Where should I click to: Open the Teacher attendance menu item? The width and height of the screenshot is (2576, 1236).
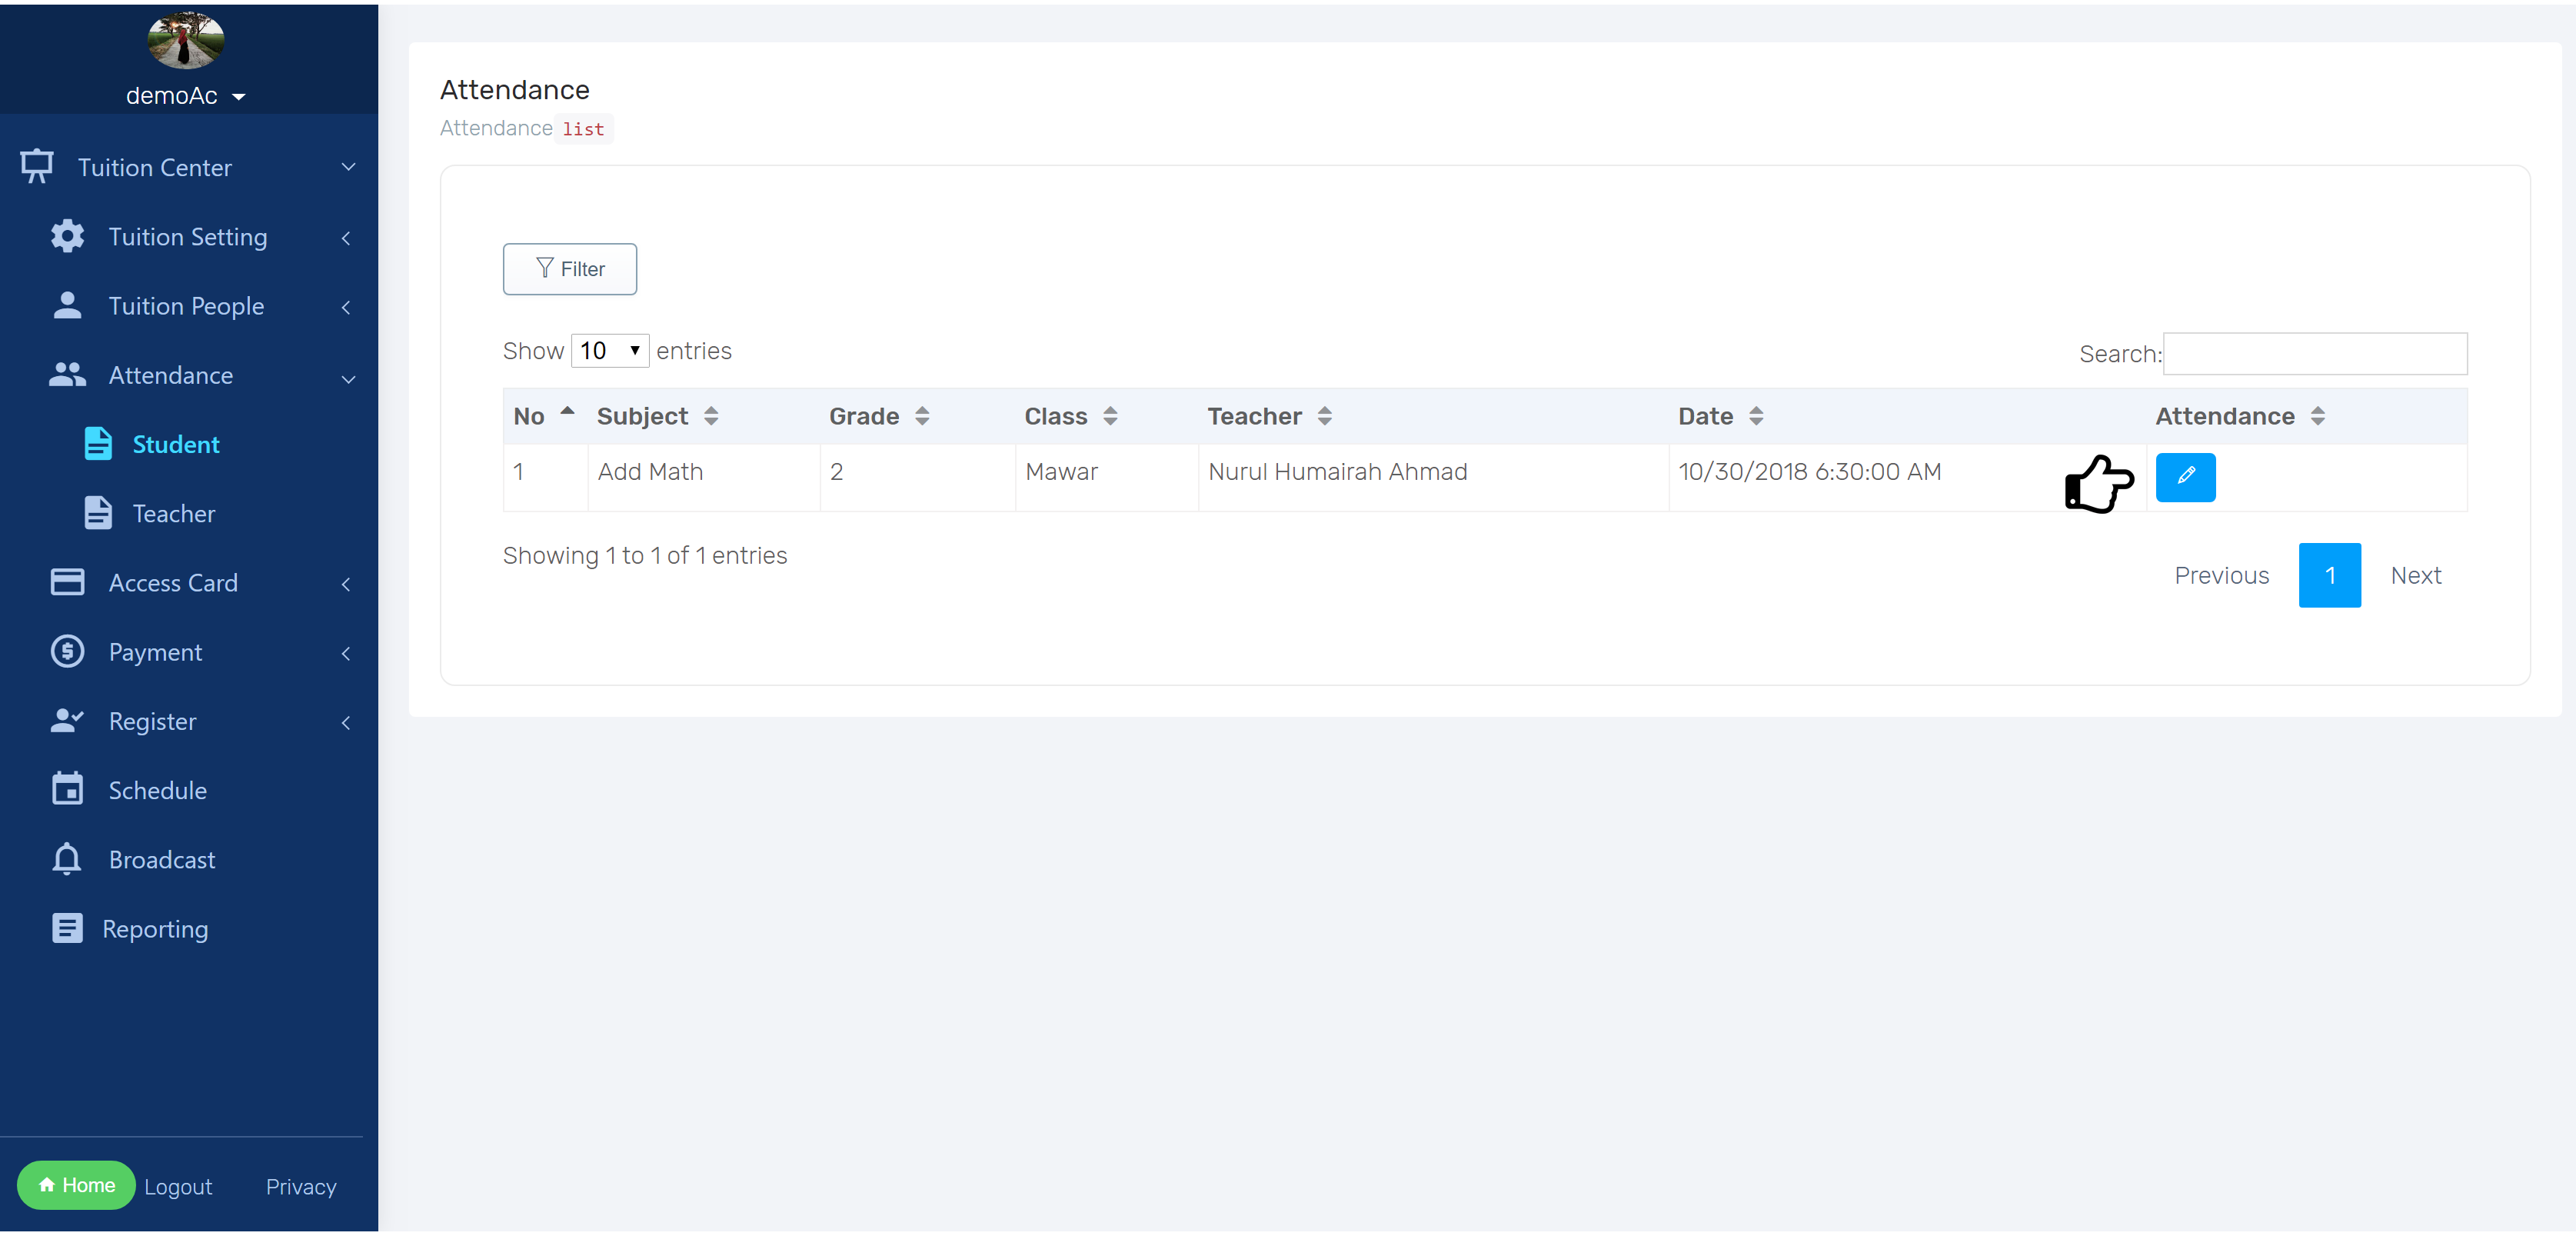pyautogui.click(x=174, y=513)
